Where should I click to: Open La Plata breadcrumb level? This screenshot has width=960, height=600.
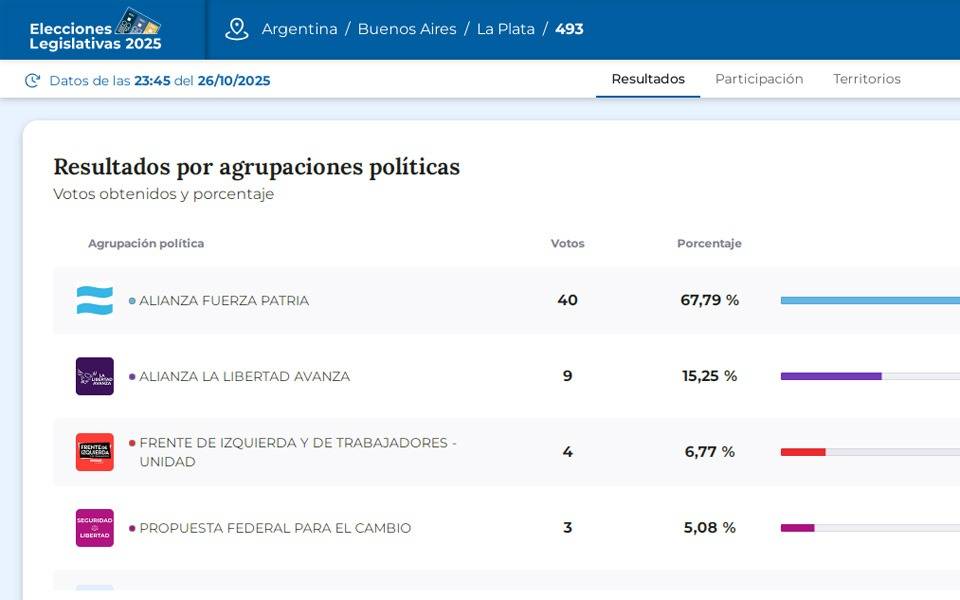(505, 29)
